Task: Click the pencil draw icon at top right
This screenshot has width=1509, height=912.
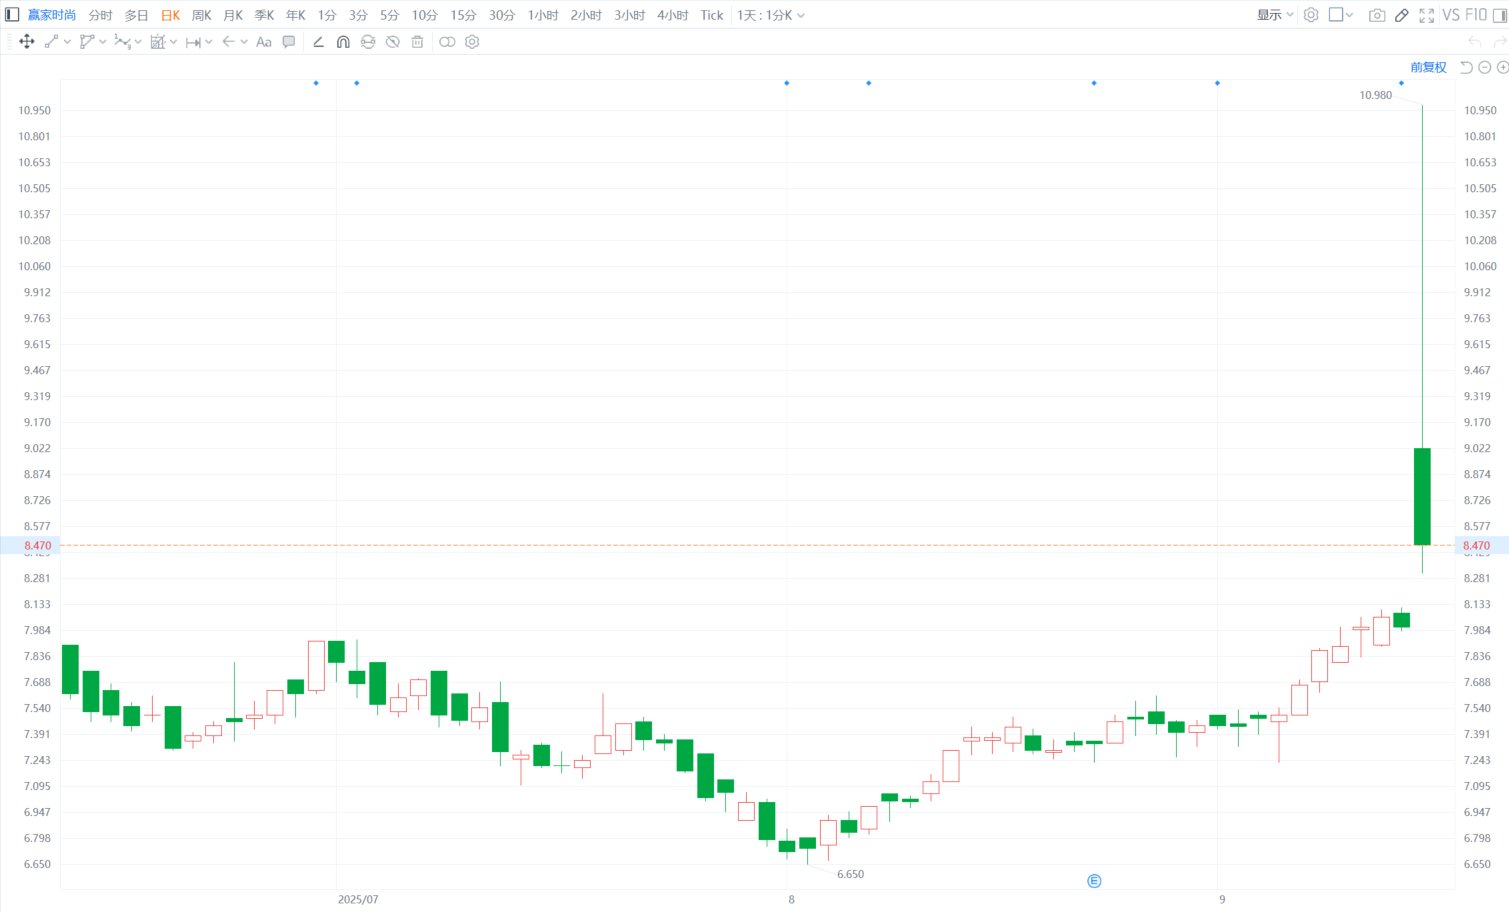Action: pyautogui.click(x=1402, y=15)
